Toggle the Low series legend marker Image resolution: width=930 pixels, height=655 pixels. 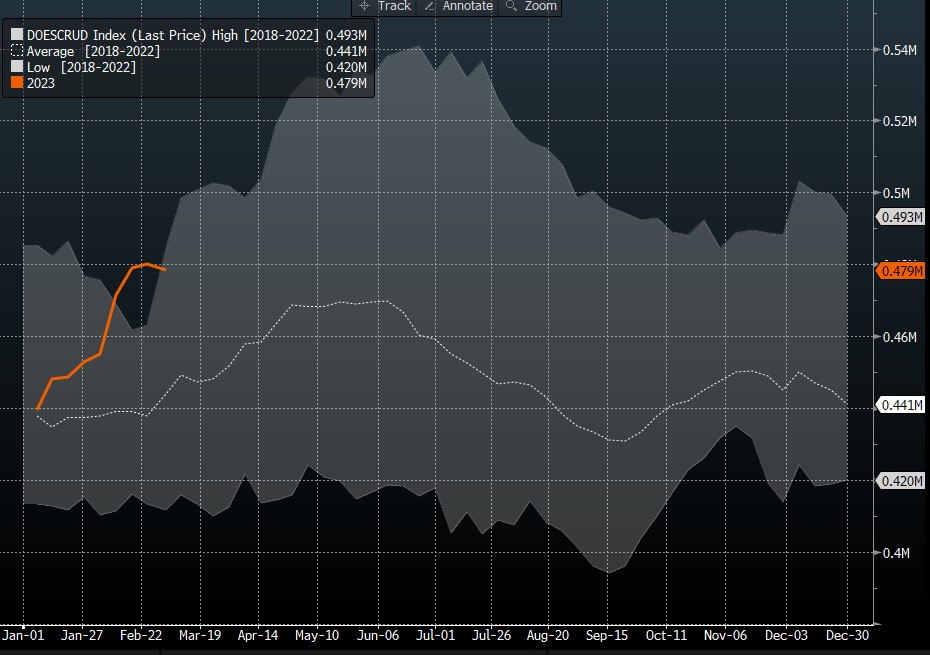[17, 67]
